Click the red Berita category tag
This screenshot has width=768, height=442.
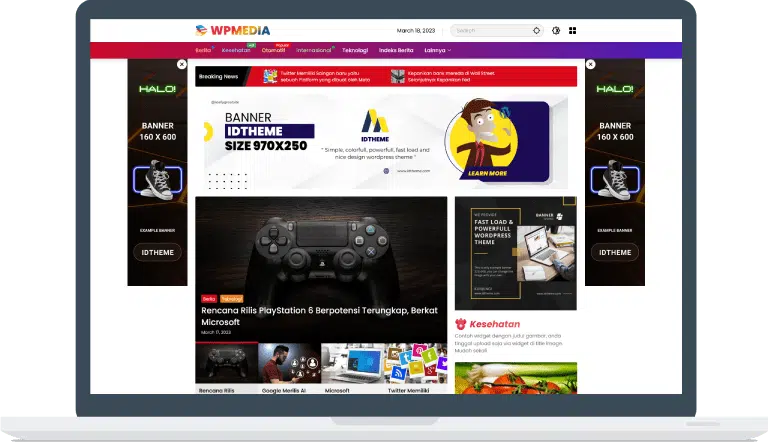coord(209,298)
